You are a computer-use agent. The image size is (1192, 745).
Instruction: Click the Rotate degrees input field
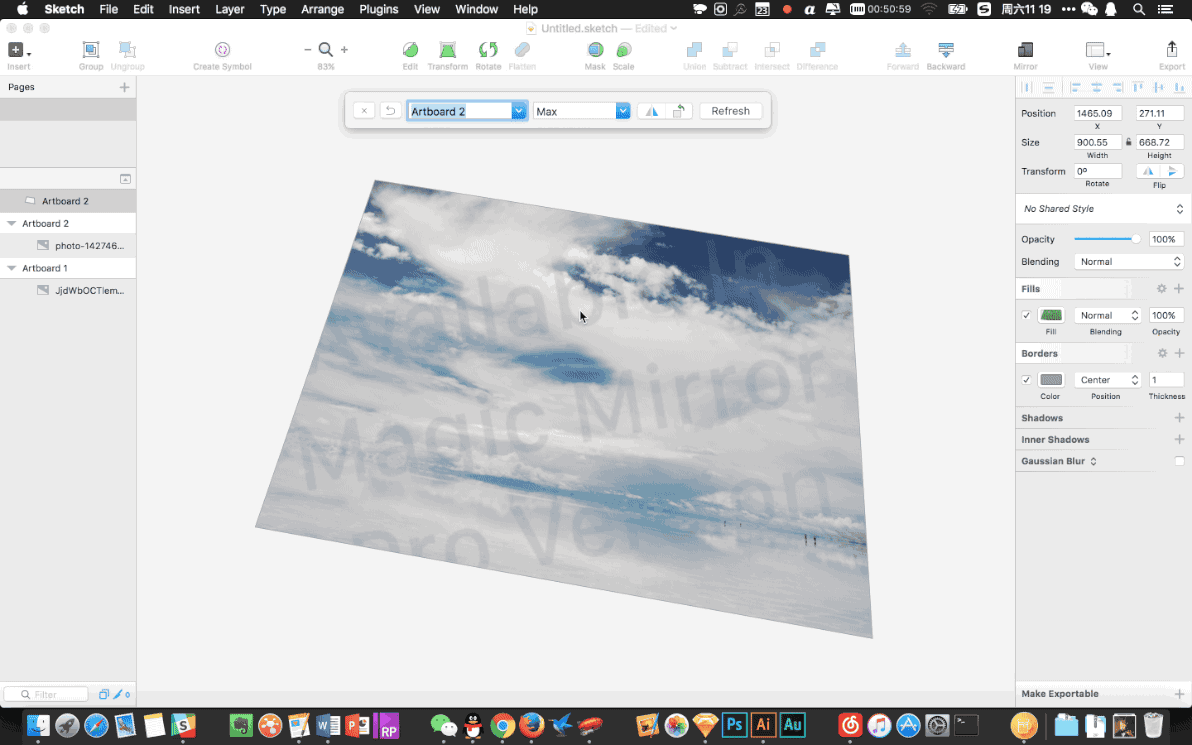pyautogui.click(x=1098, y=171)
